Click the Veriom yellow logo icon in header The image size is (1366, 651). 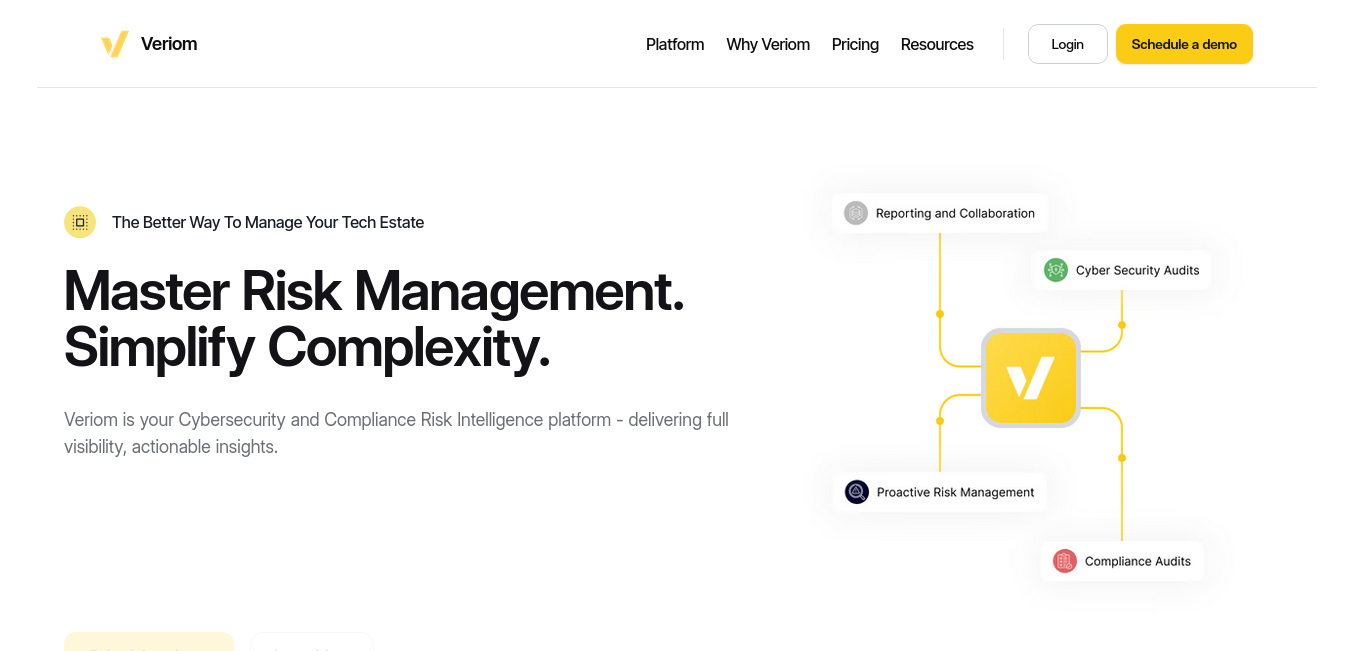(115, 44)
